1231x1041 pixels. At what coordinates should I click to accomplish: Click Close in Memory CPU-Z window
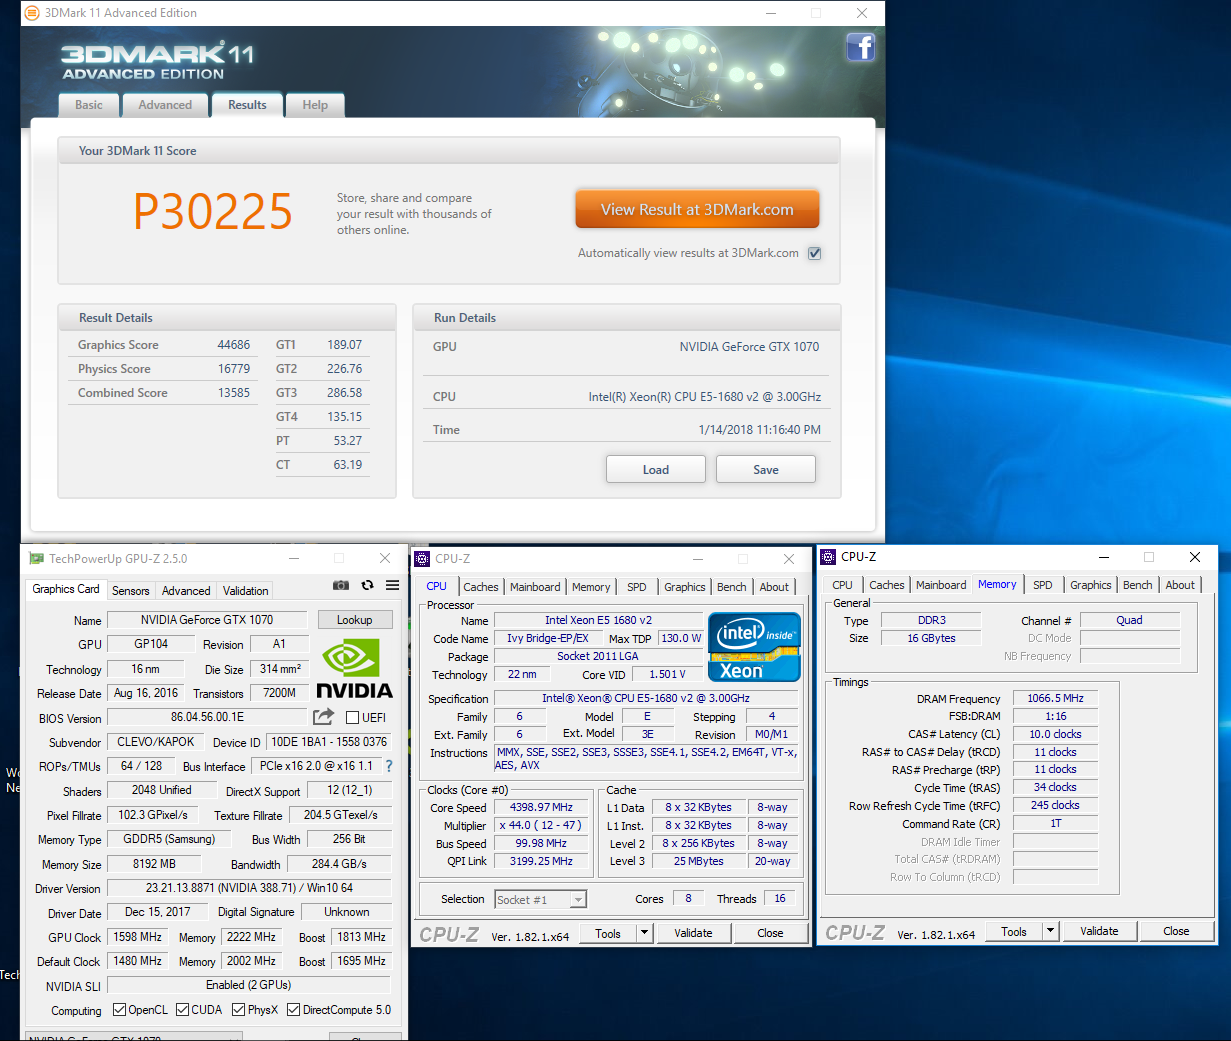[1176, 931]
